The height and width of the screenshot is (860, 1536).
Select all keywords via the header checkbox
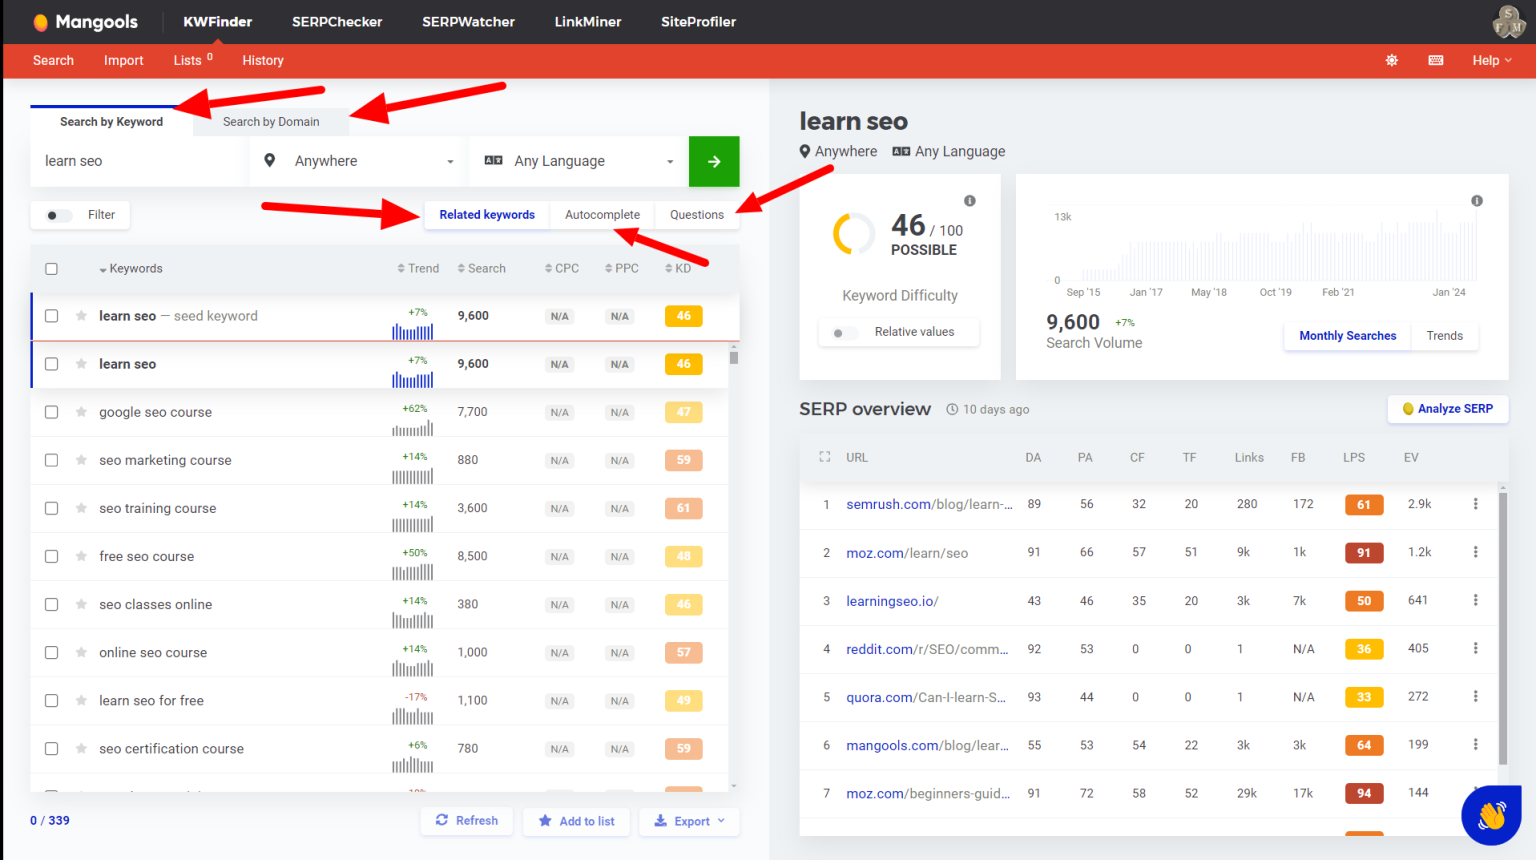(51, 268)
